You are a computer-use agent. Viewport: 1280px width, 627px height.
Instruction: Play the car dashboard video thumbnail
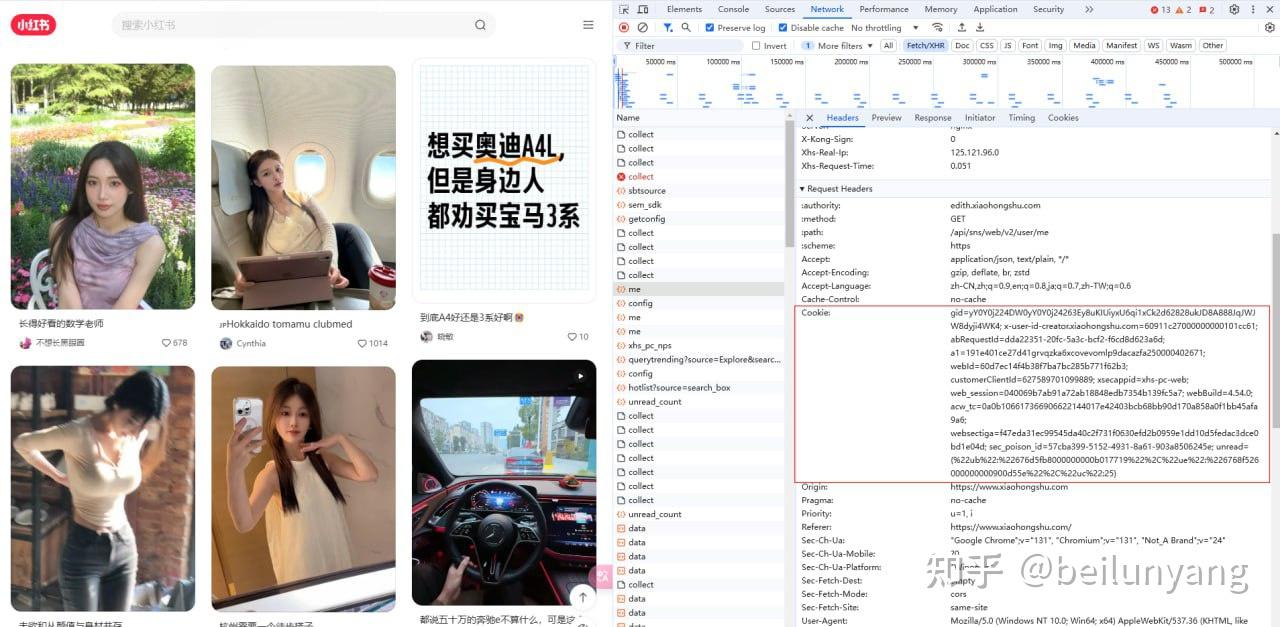(579, 376)
